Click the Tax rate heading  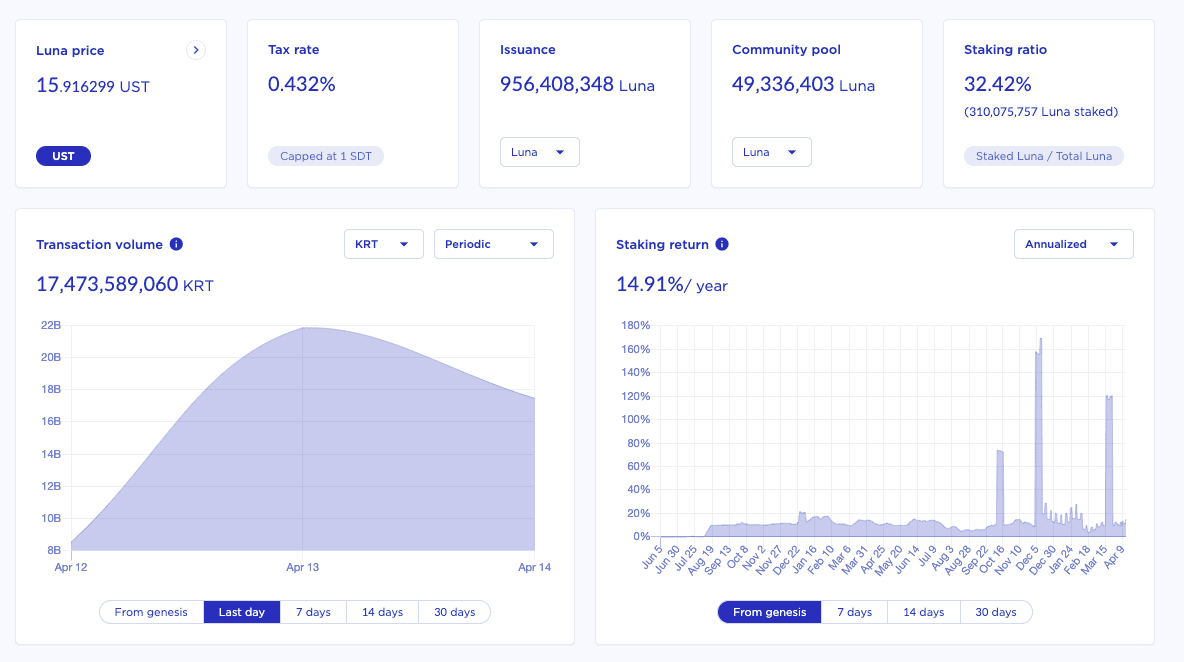[x=294, y=50]
